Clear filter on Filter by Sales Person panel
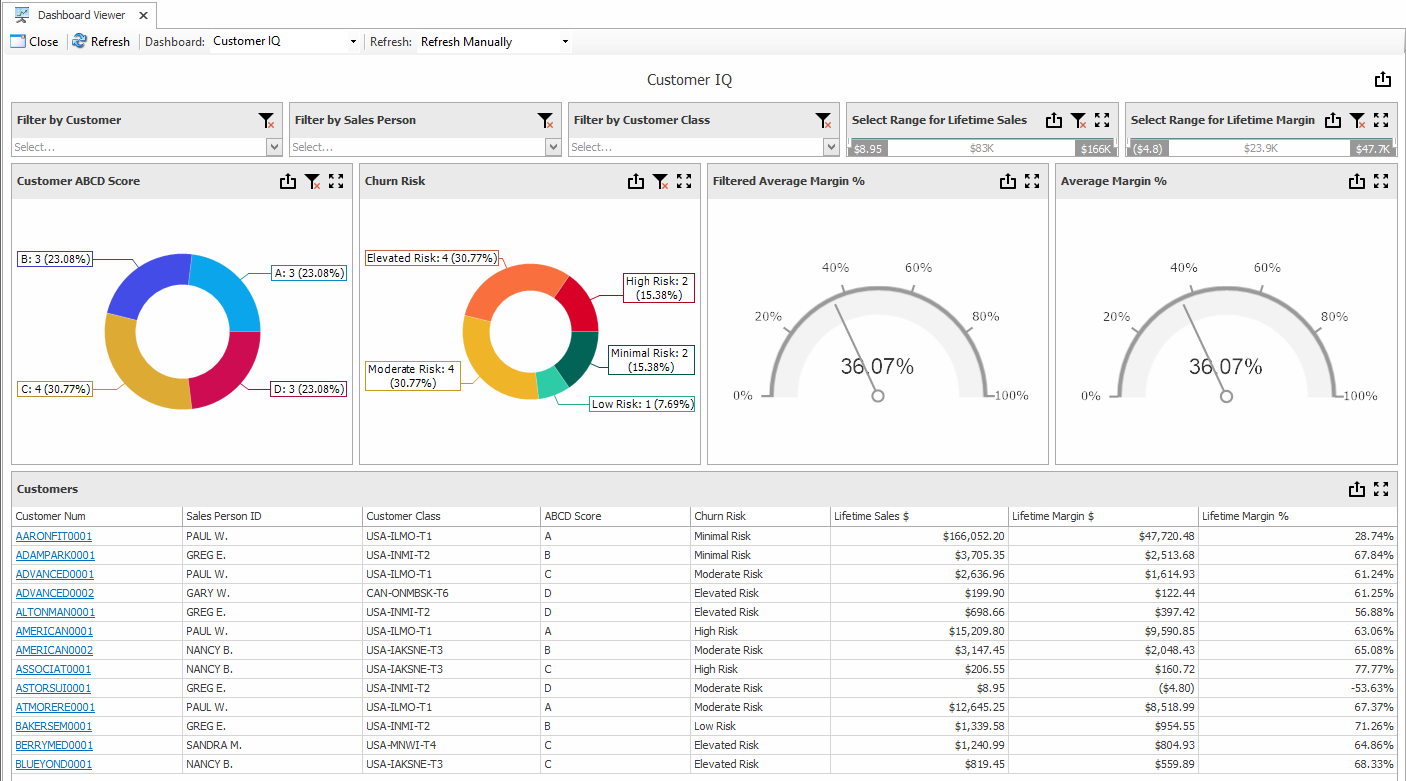1406x781 pixels. pyautogui.click(x=545, y=120)
